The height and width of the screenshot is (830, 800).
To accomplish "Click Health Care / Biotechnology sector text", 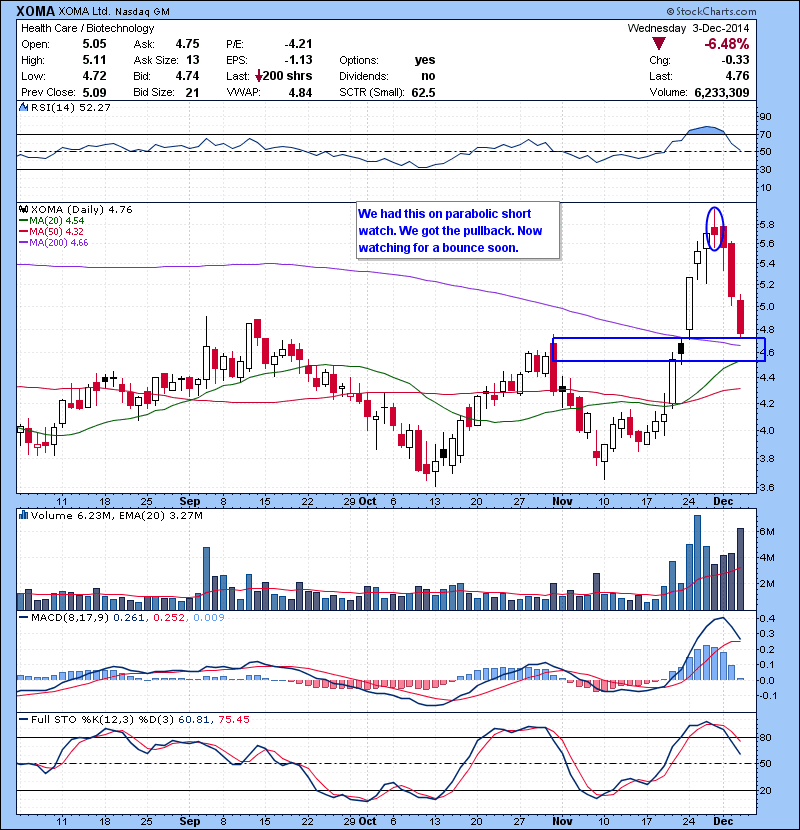I will click(x=87, y=28).
